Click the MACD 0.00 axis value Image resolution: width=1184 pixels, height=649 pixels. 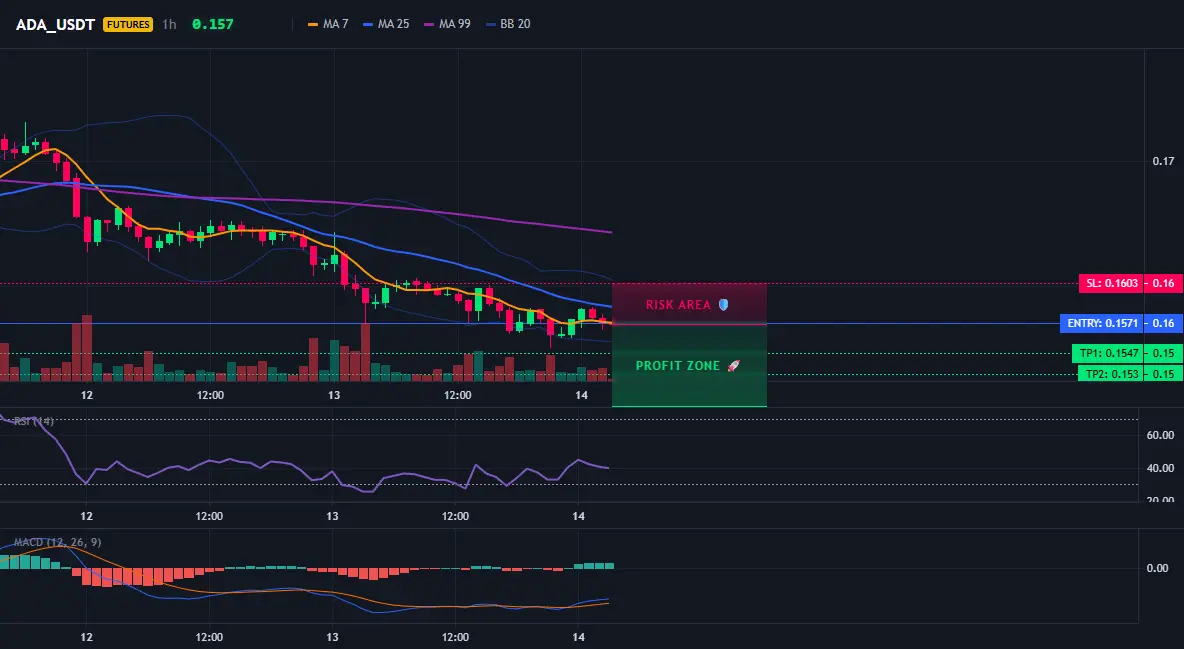pyautogui.click(x=1158, y=568)
